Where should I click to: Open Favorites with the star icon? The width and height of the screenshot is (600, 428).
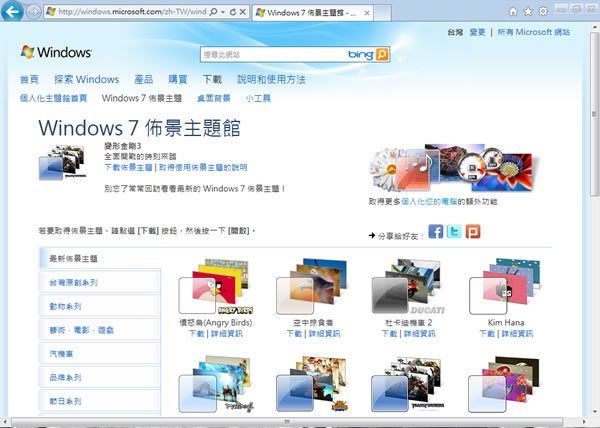(528, 11)
